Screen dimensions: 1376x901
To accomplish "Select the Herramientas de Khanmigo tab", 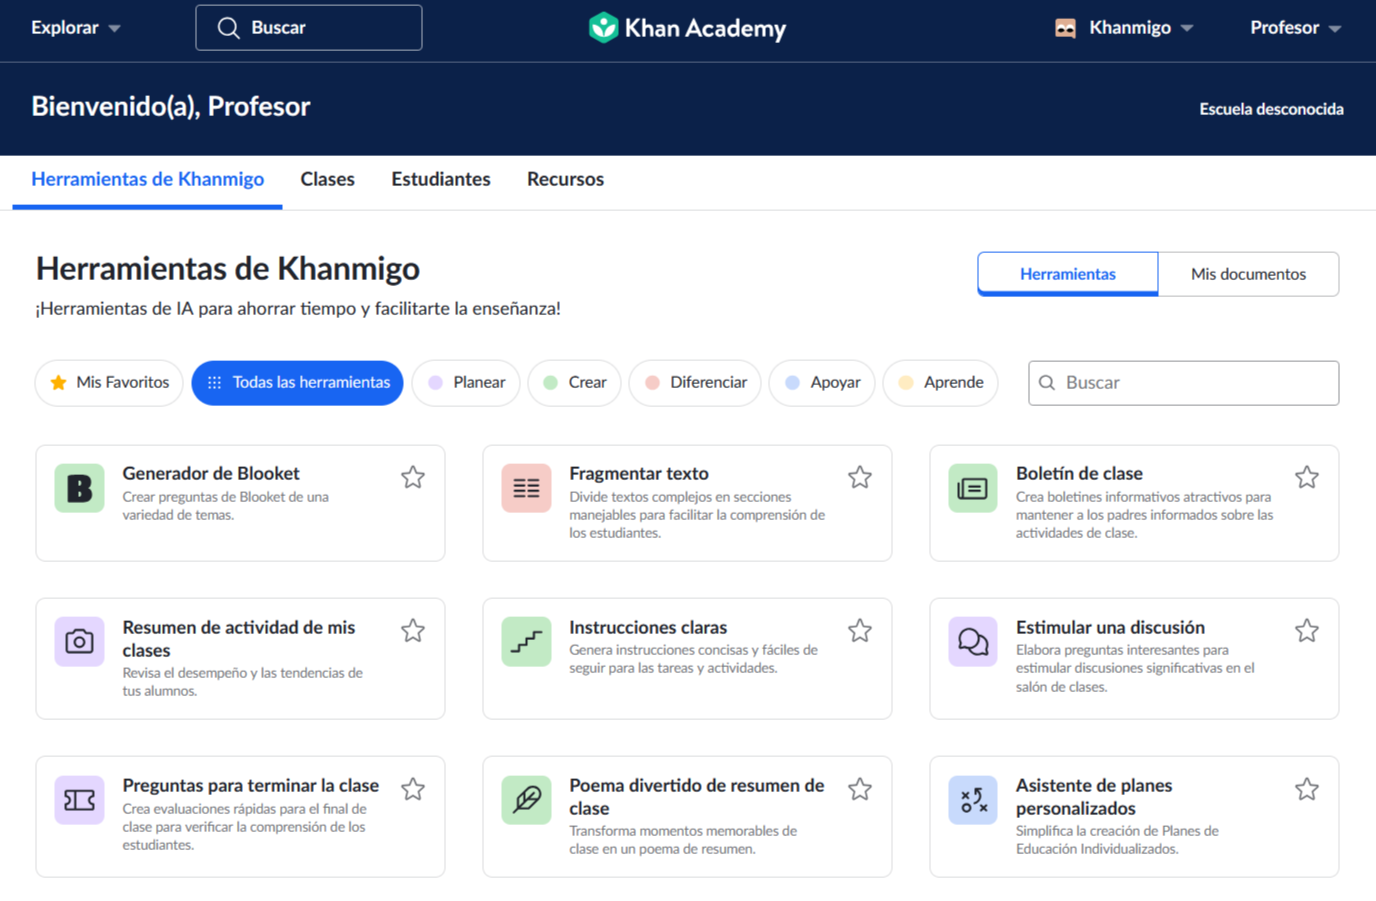I will [148, 179].
